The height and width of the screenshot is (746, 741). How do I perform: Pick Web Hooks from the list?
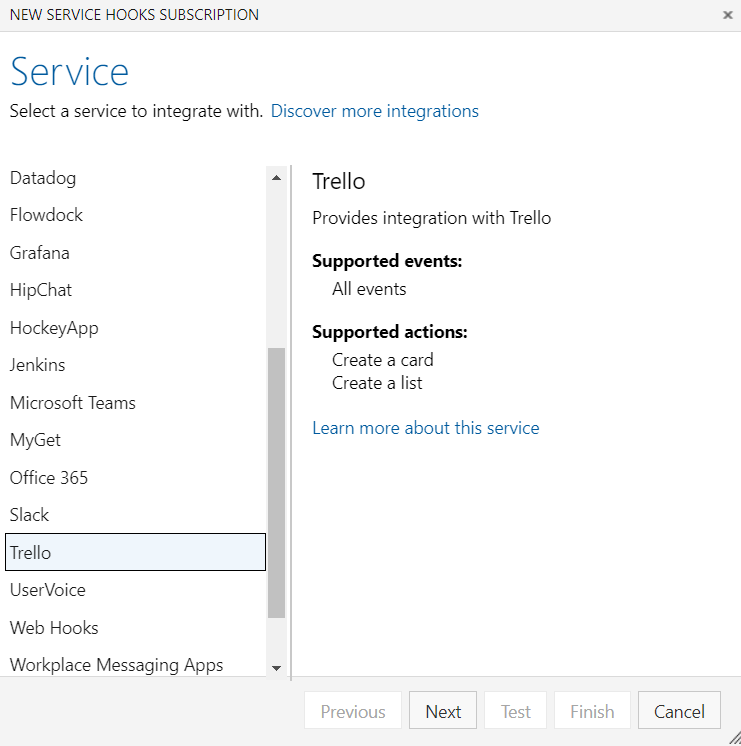(x=54, y=628)
